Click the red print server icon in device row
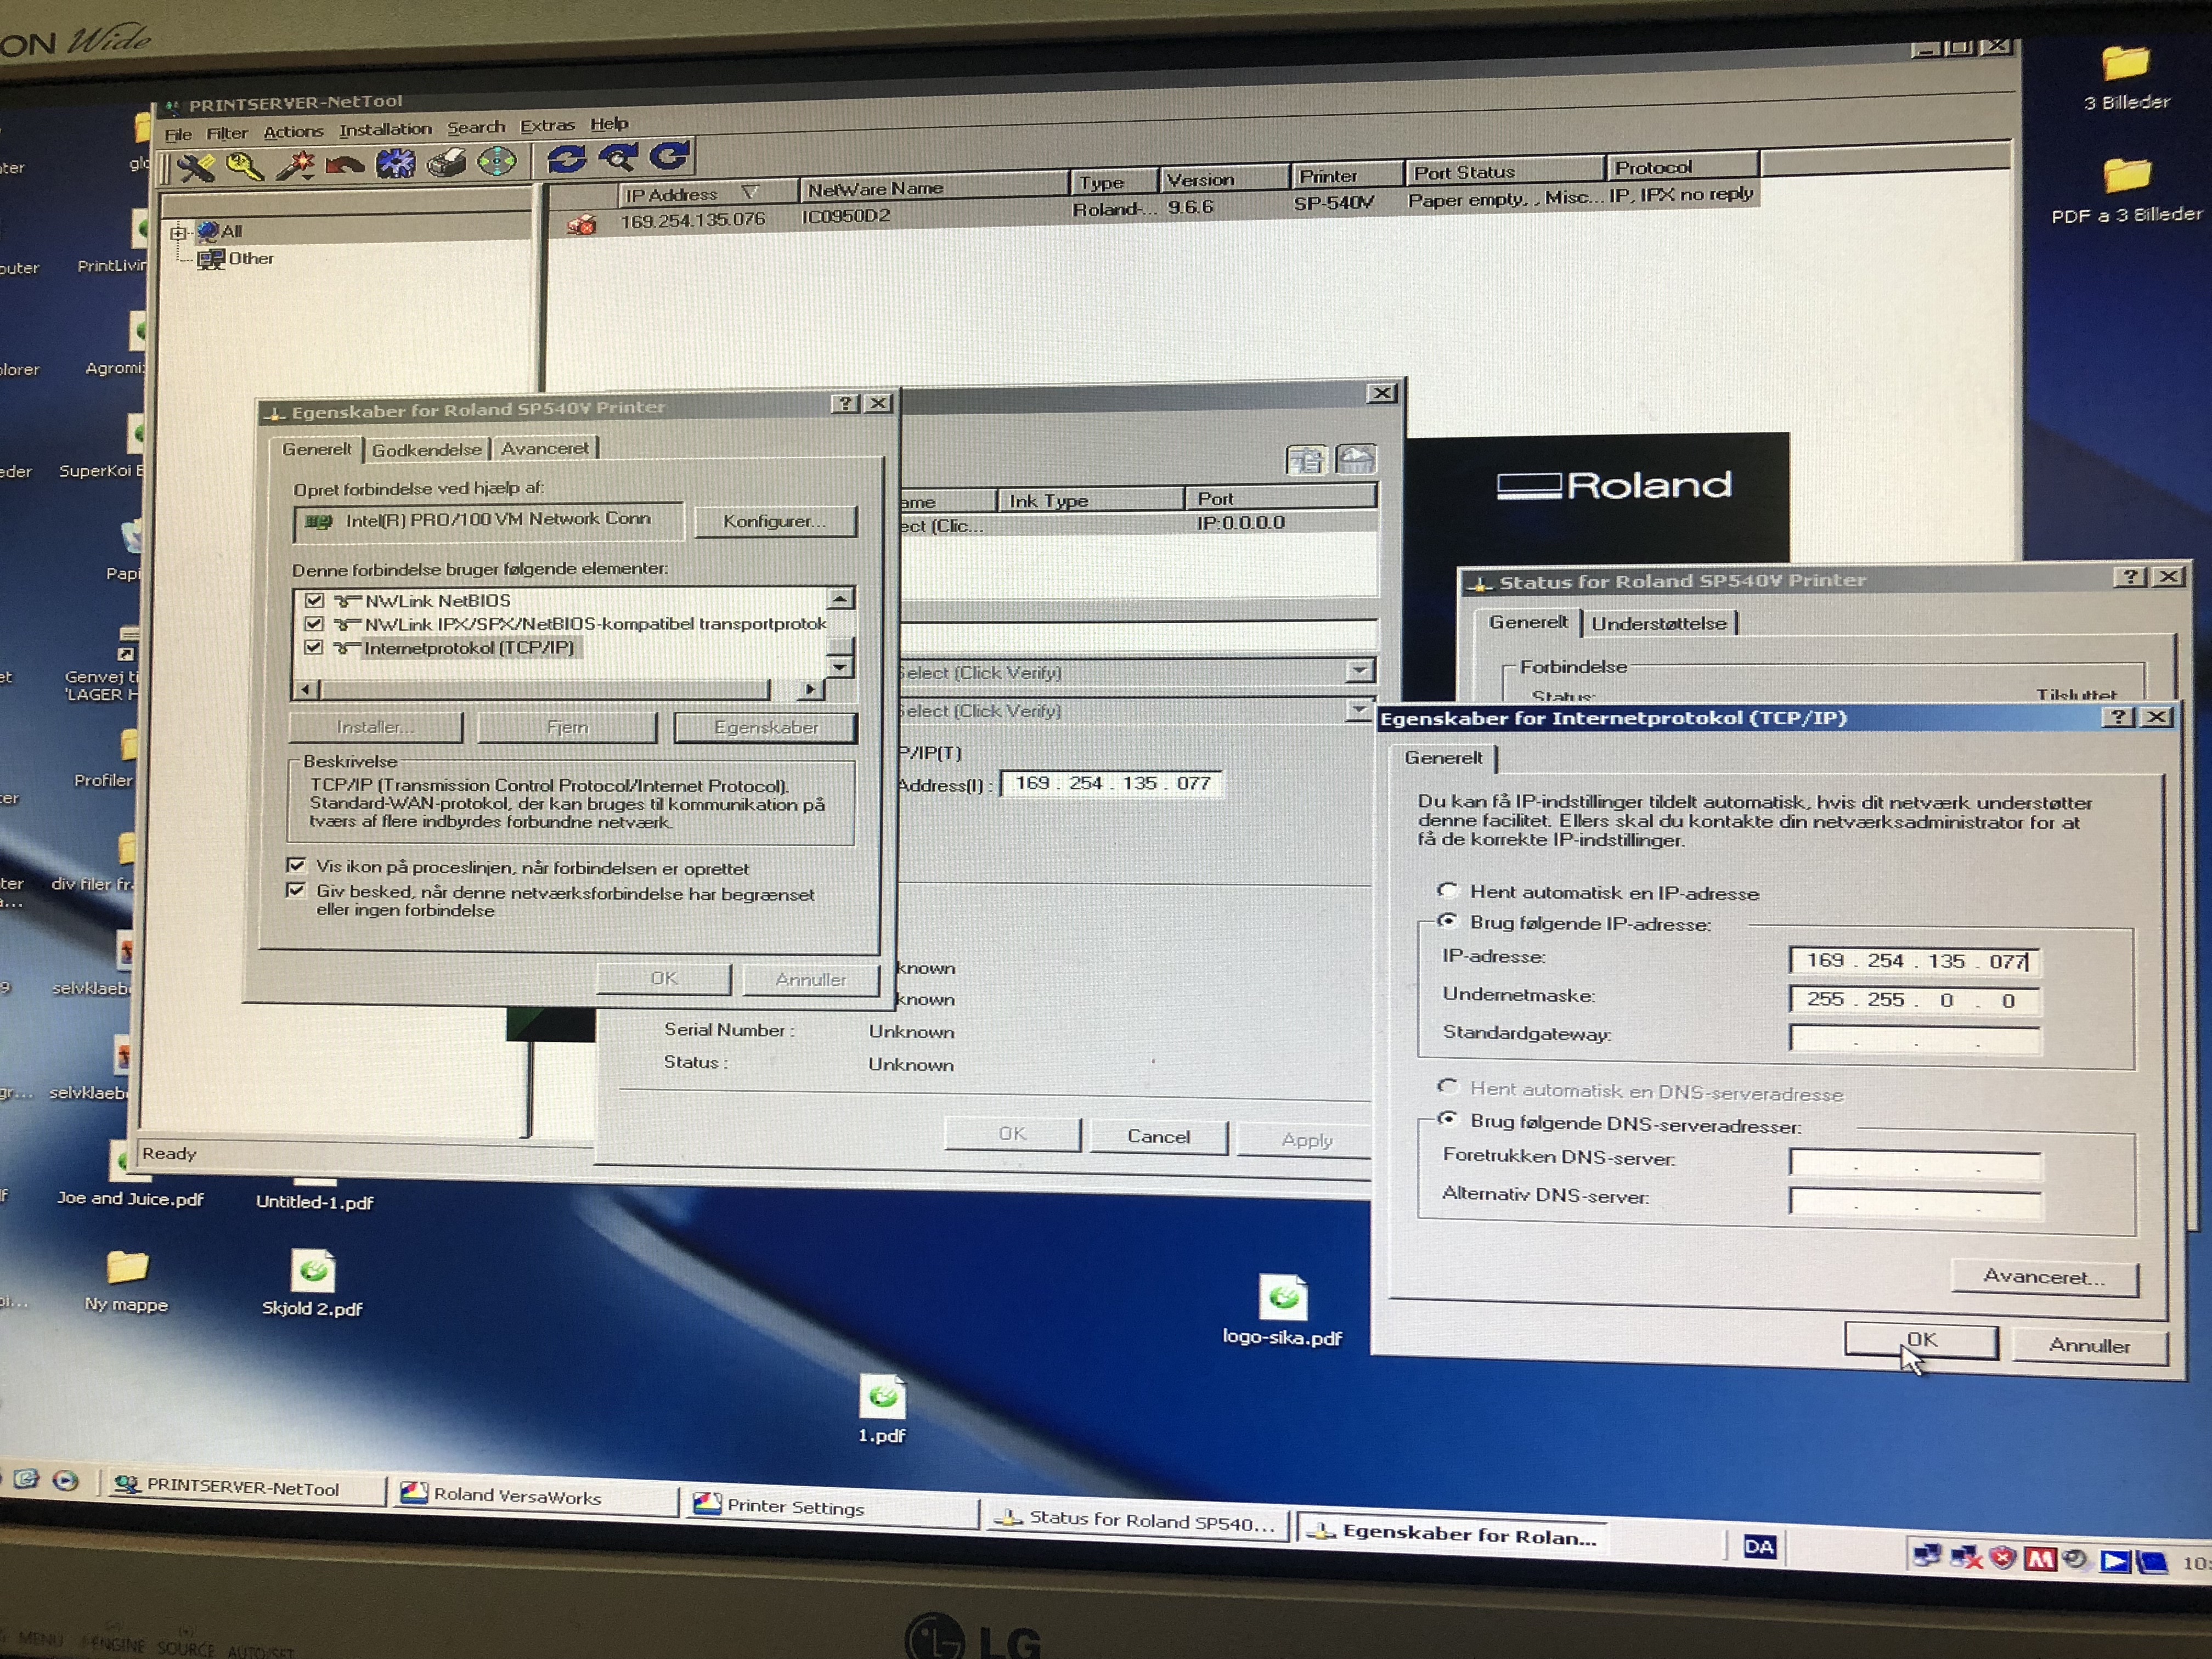 pyautogui.click(x=582, y=225)
